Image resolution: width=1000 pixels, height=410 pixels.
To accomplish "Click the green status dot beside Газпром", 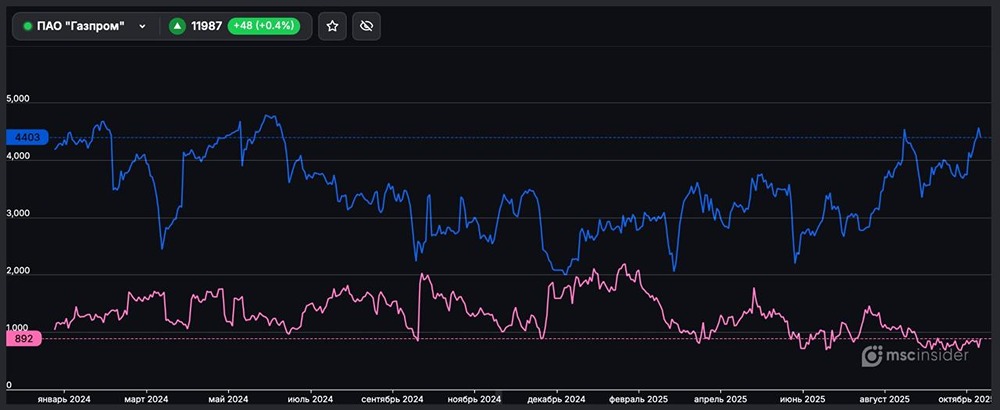I will point(28,26).
